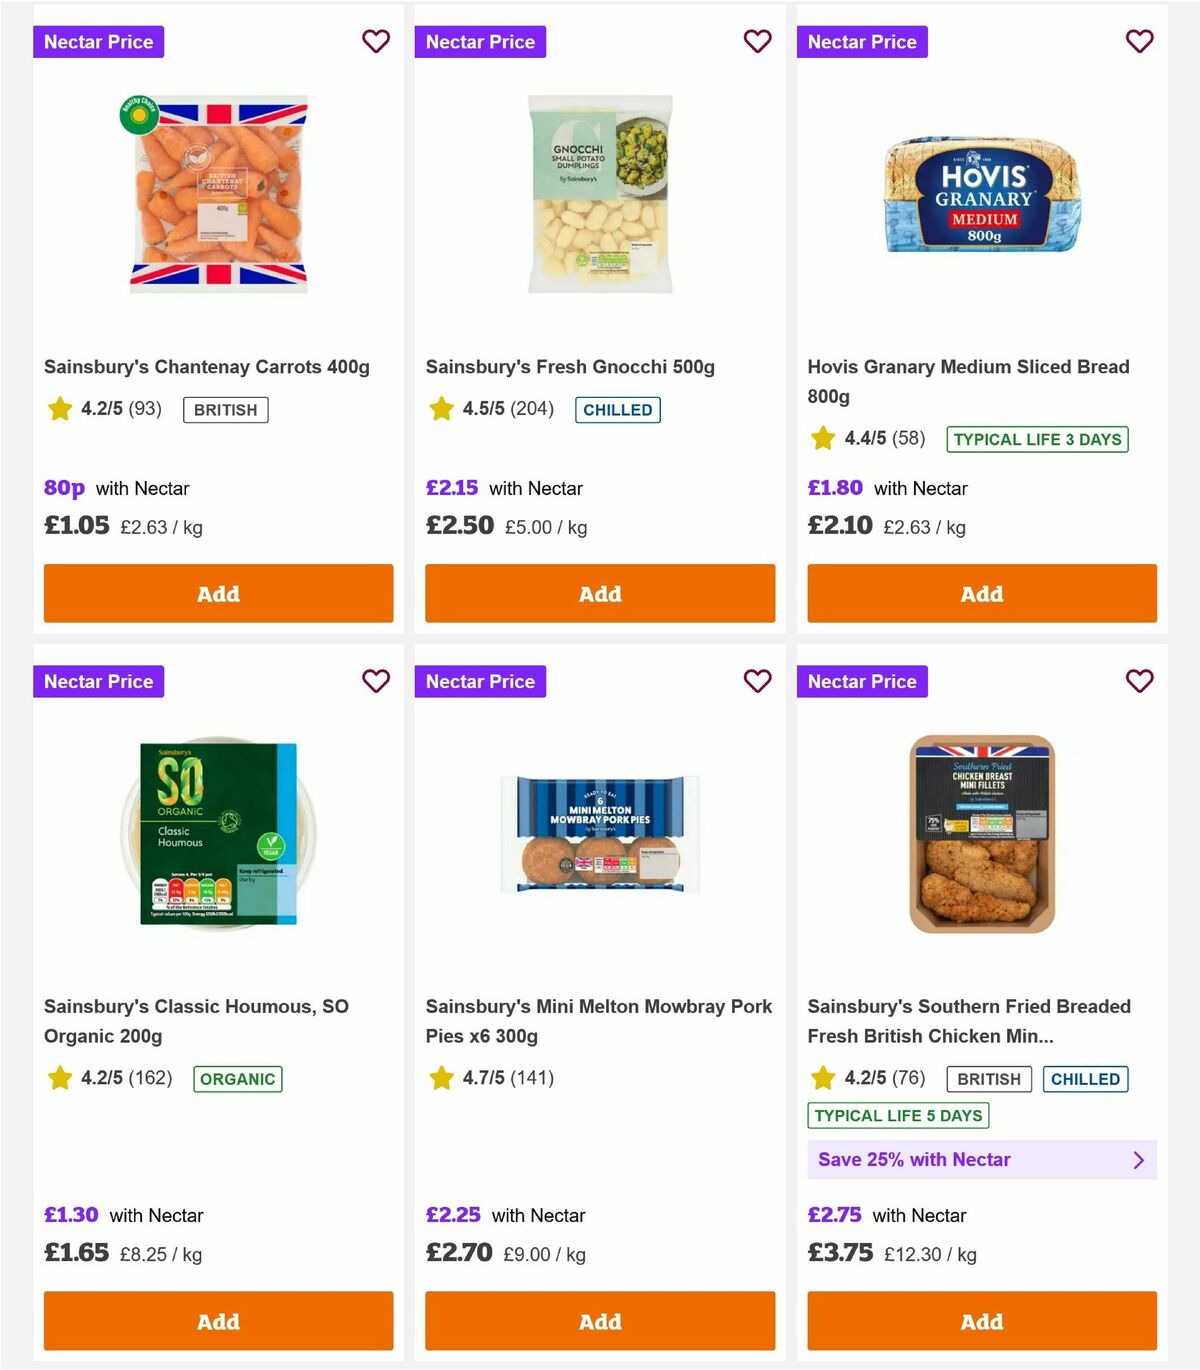The height and width of the screenshot is (1370, 1200).
Task: Favourite the Classic Houmous product
Action: coord(376,681)
